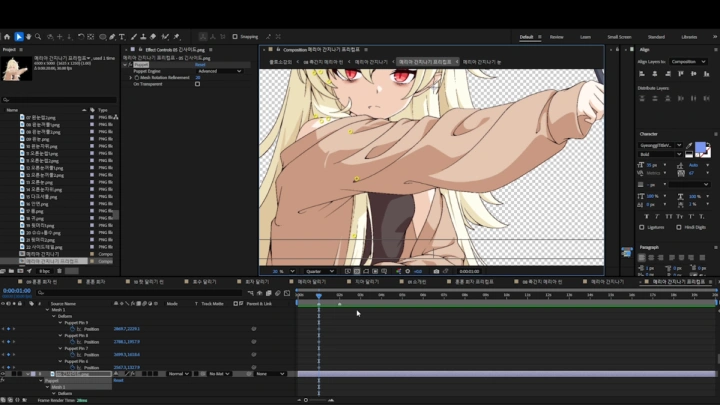Align layers to top edge
Screen dimensions: 720x405
(x=681, y=73)
